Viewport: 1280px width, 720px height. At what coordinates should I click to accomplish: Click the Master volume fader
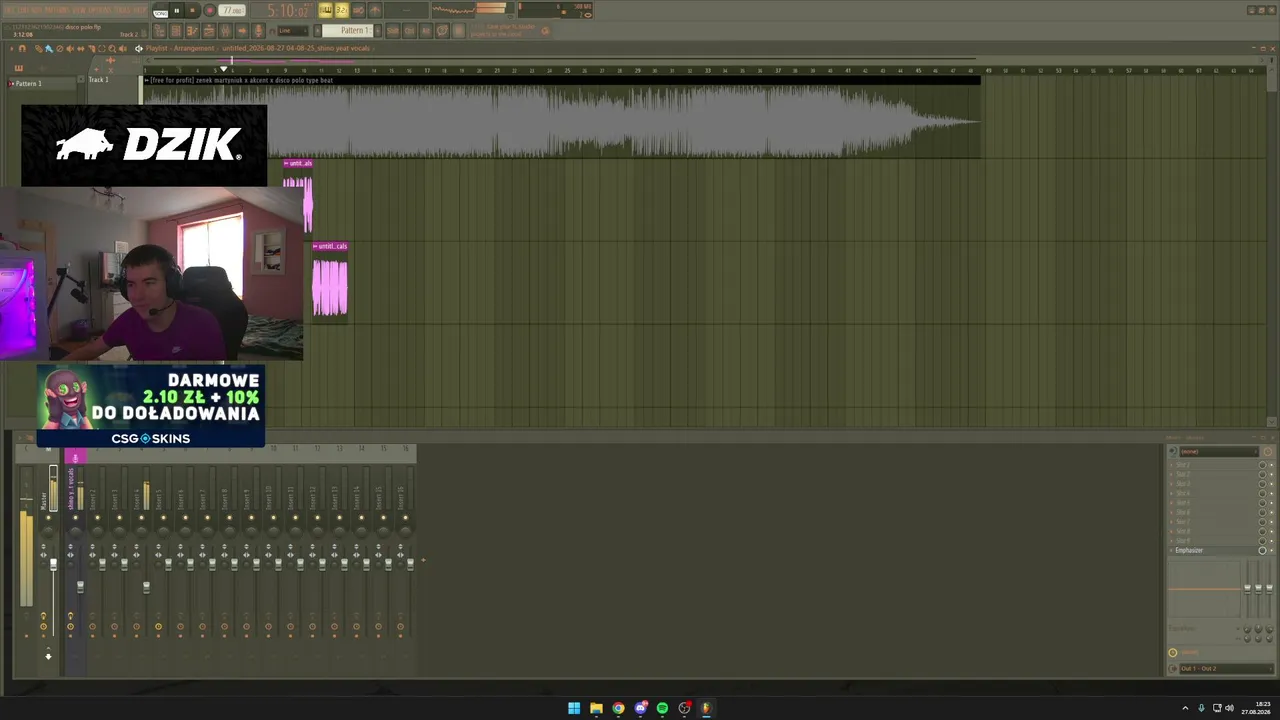[x=54, y=566]
